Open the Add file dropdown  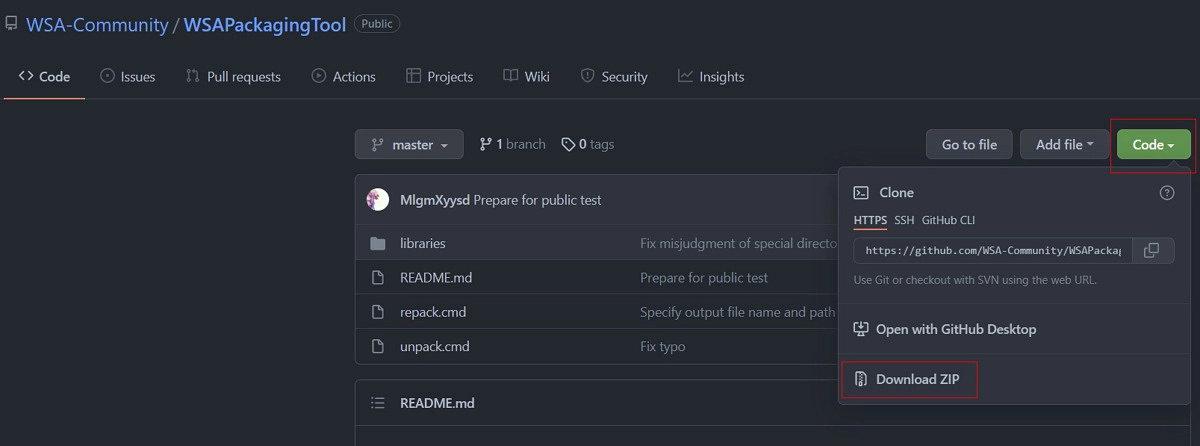1064,145
